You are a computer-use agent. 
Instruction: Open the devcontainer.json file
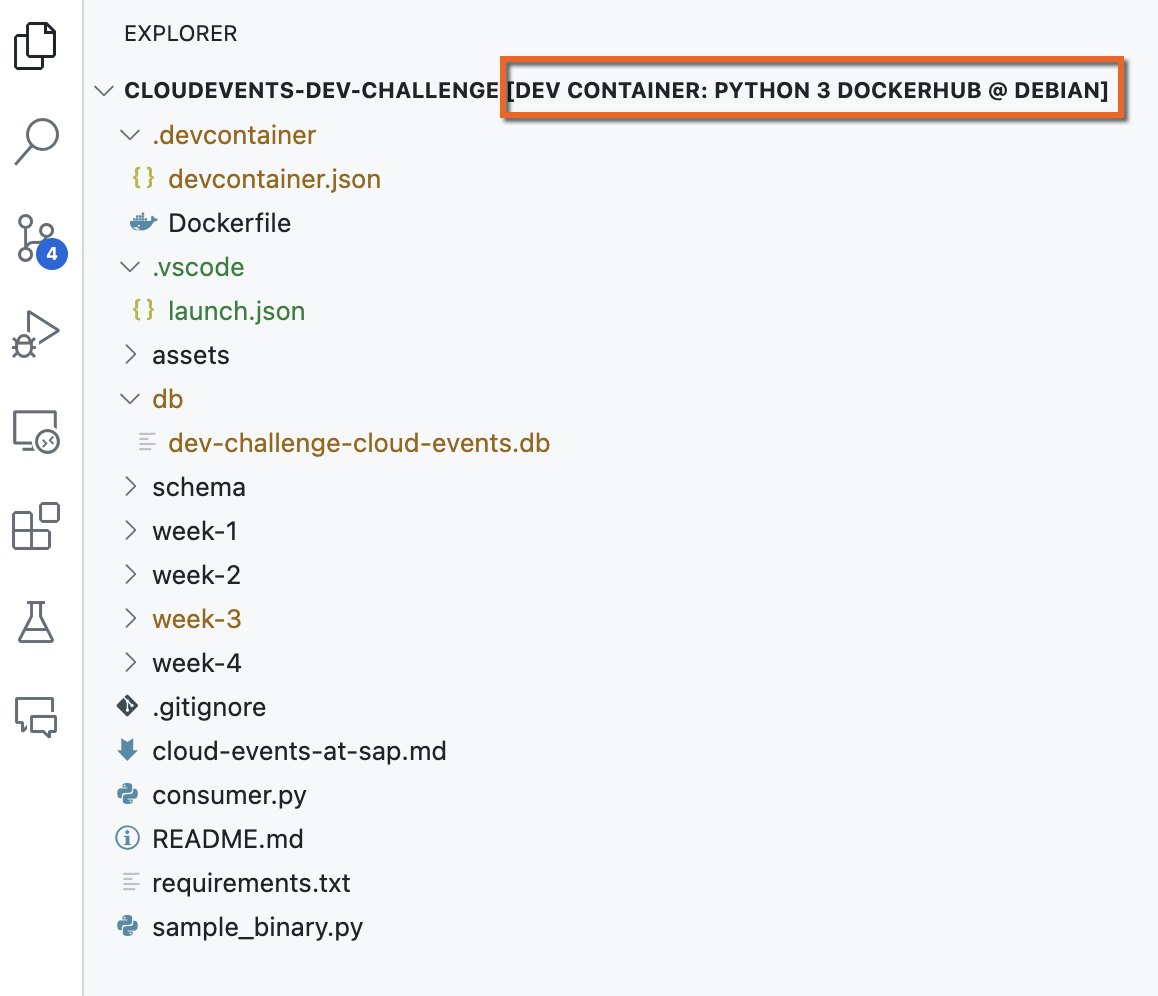tap(274, 178)
